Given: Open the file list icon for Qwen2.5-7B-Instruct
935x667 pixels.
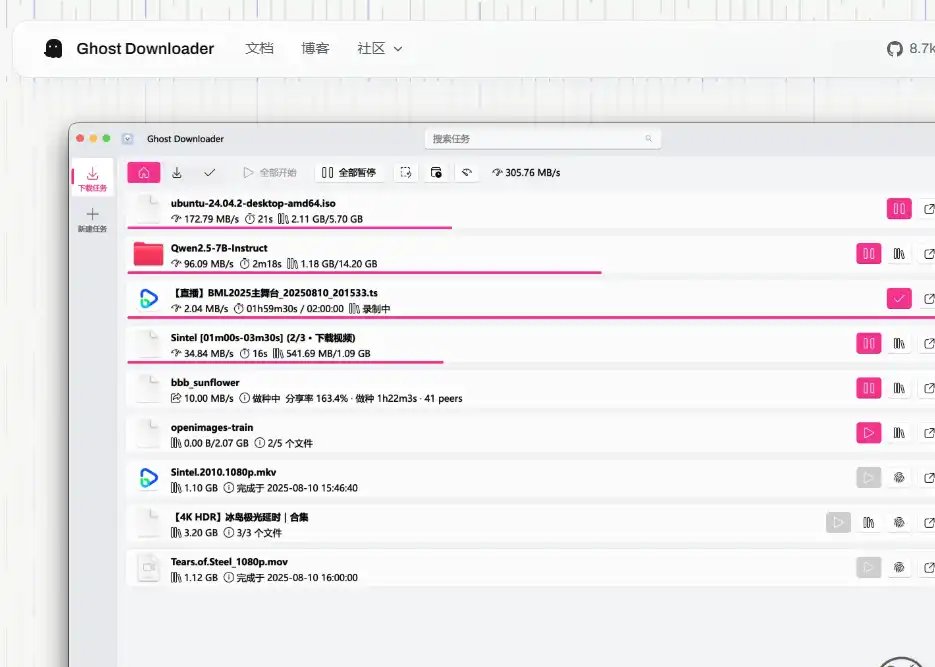Looking at the screenshot, I should click(899, 254).
